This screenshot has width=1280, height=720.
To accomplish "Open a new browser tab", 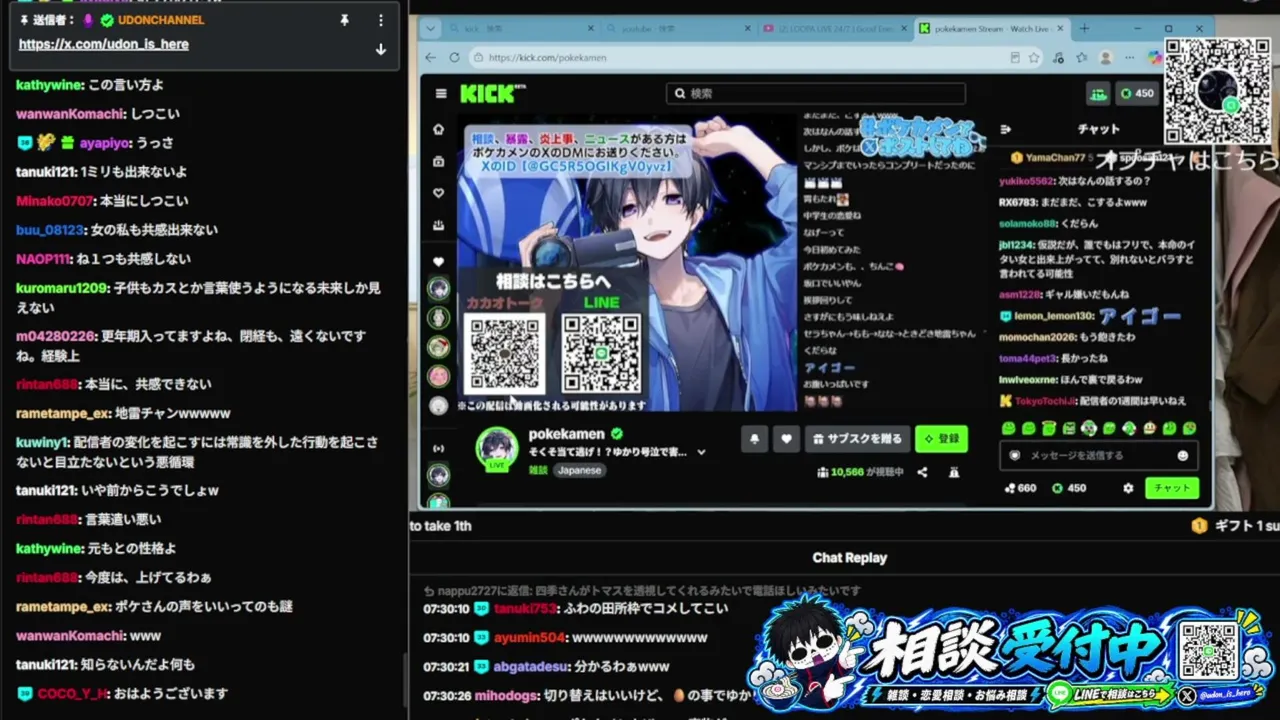I will tap(1084, 29).
